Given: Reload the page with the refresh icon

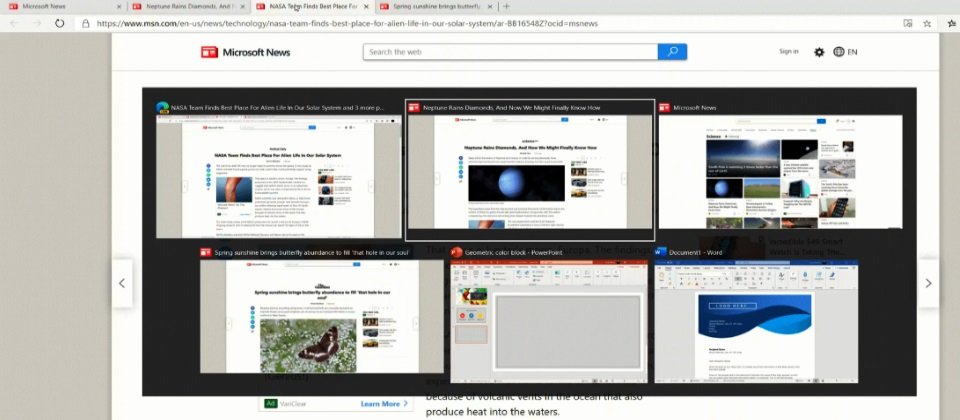Looking at the screenshot, I should [59, 23].
